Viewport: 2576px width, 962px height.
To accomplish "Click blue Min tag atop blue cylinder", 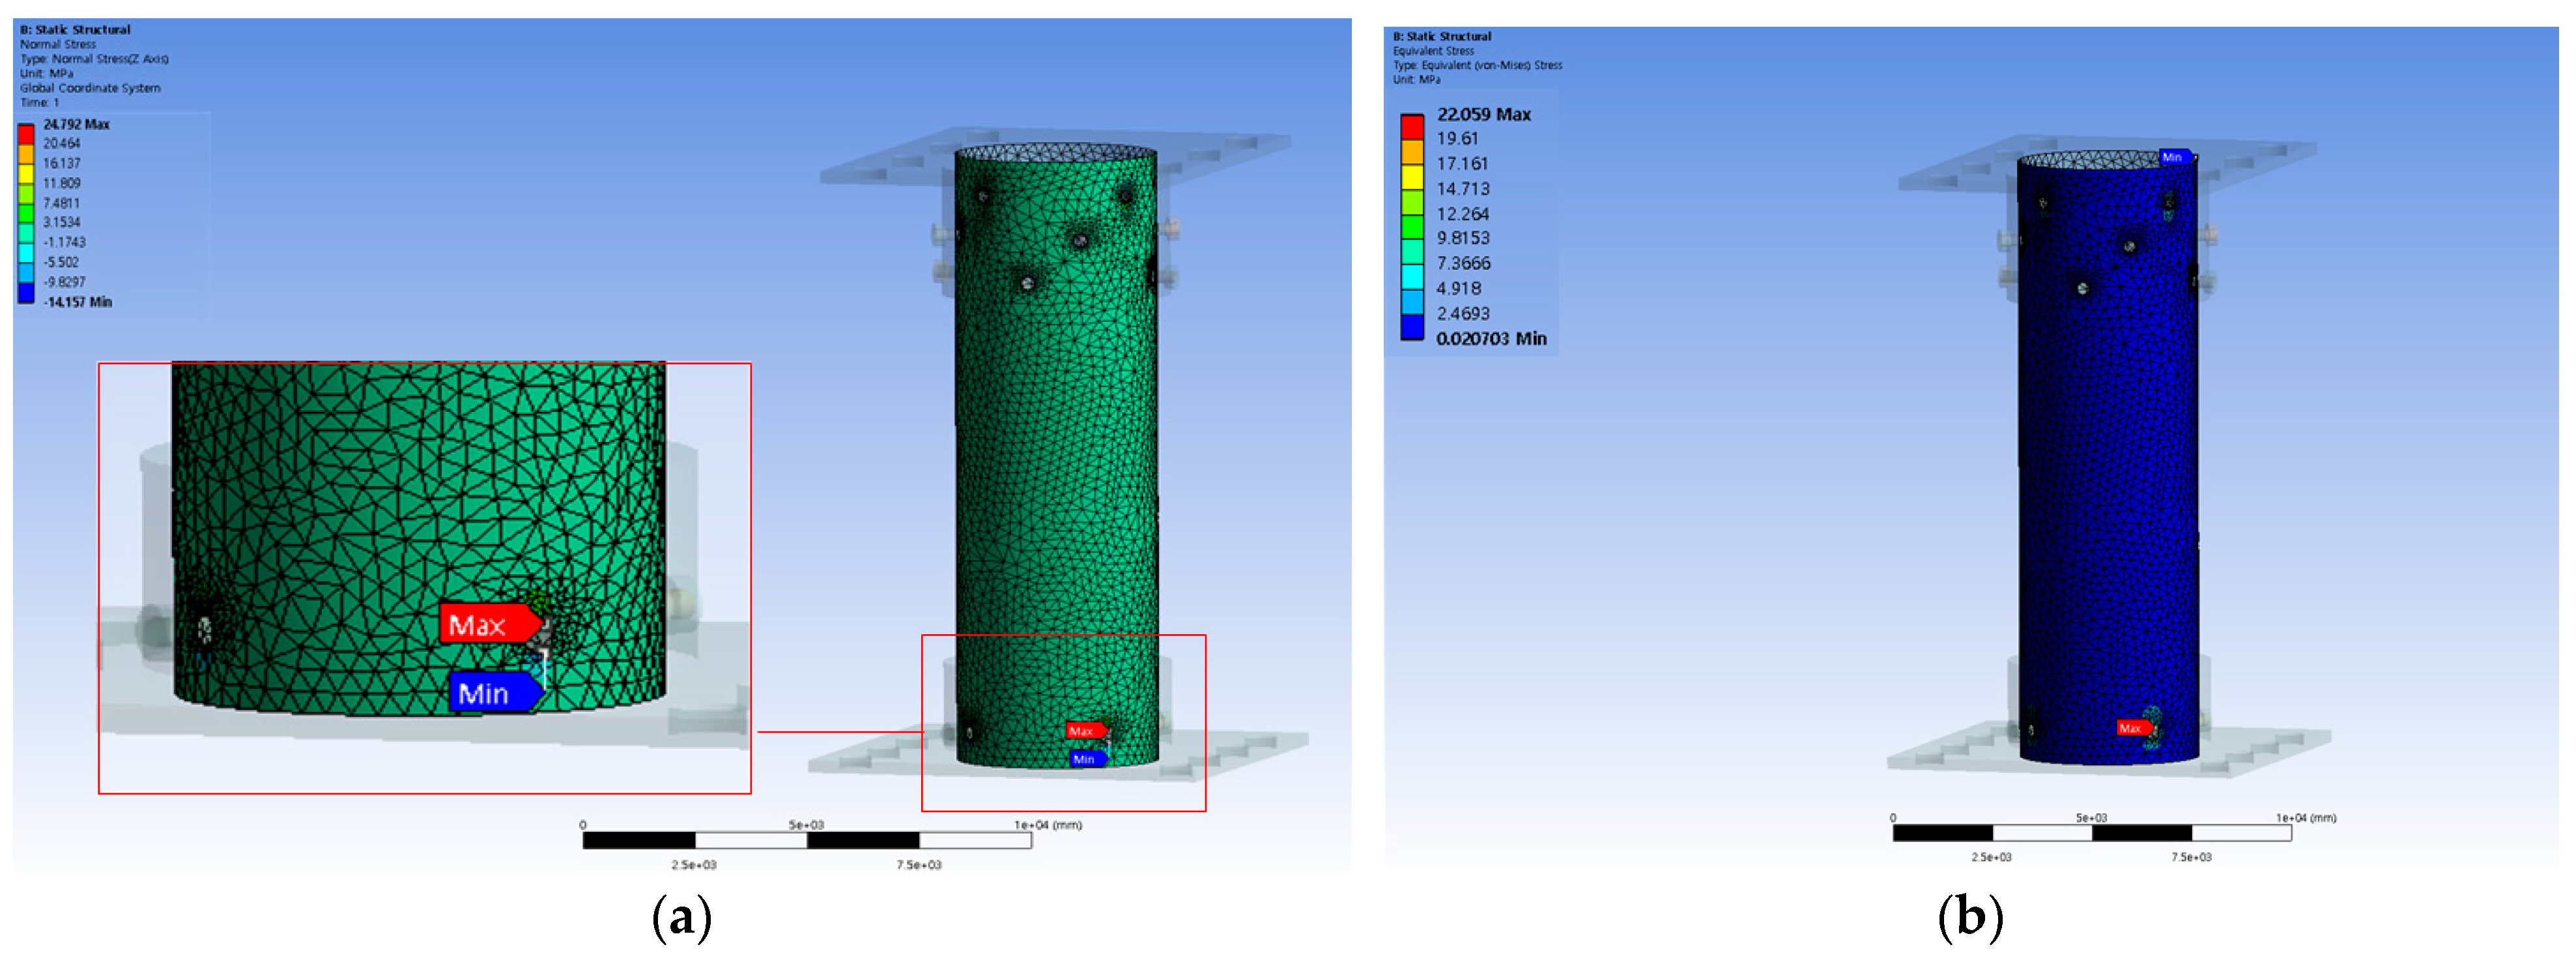I will (2174, 157).
